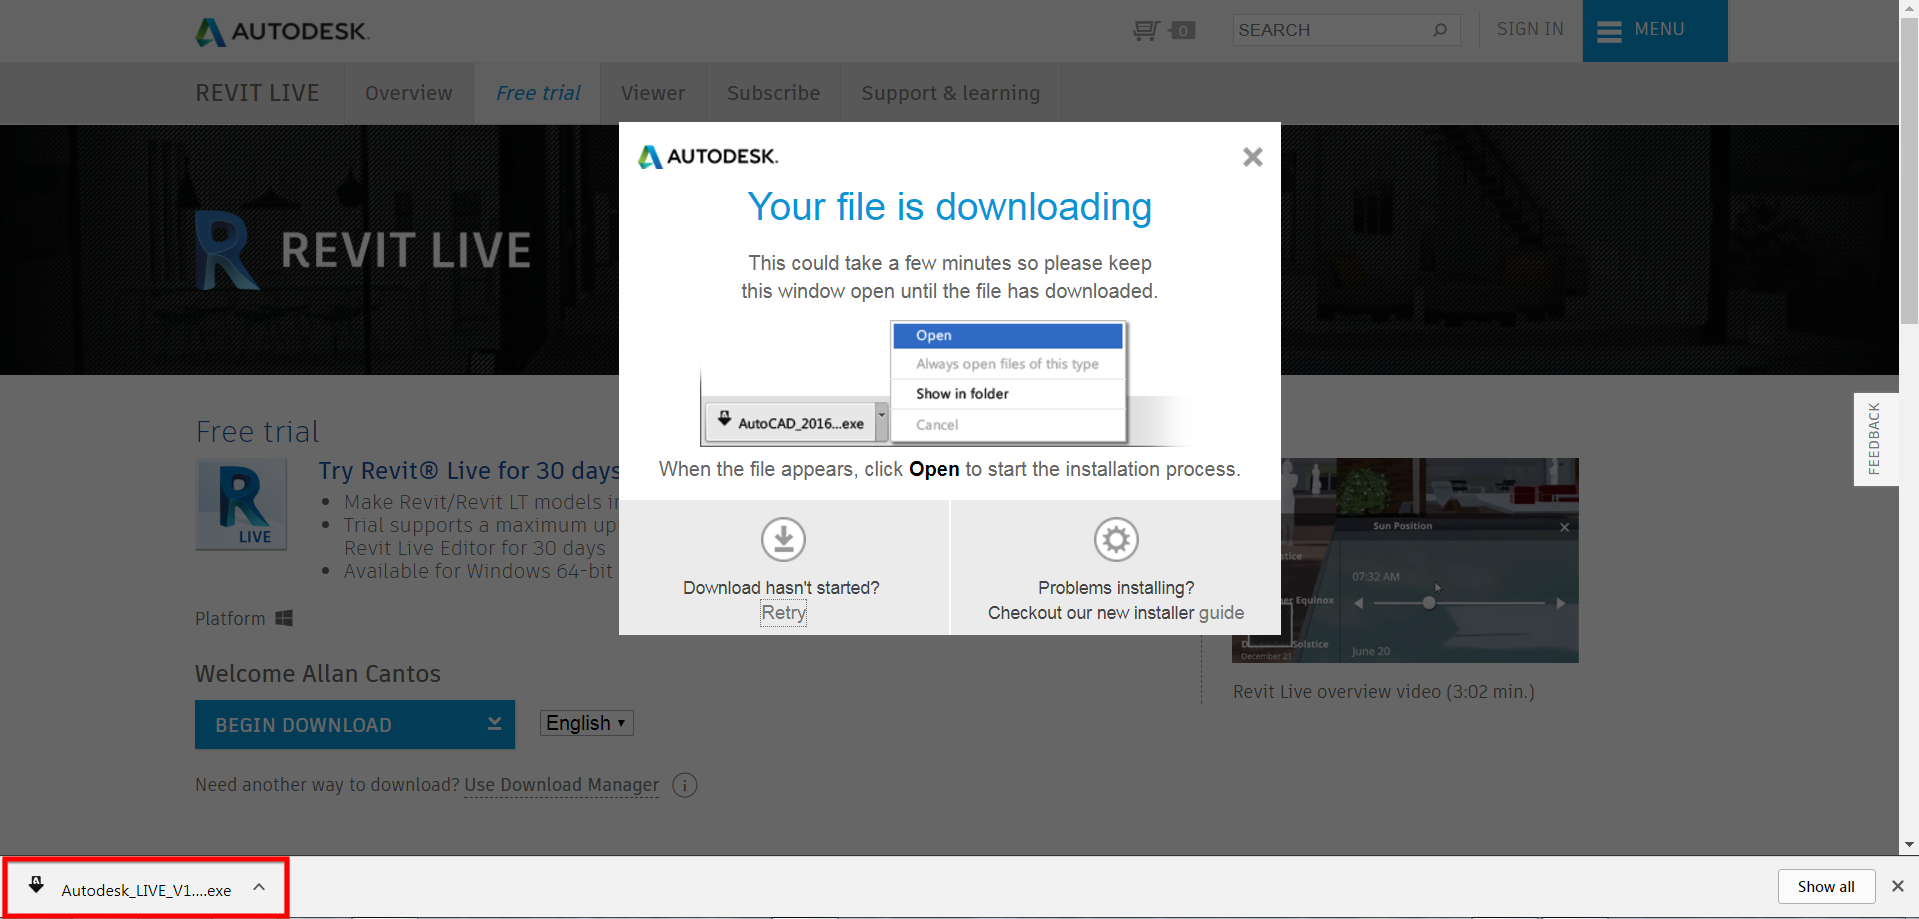Open the FEEDBACK side tab
The width and height of the screenshot is (1919, 919).
click(x=1875, y=439)
